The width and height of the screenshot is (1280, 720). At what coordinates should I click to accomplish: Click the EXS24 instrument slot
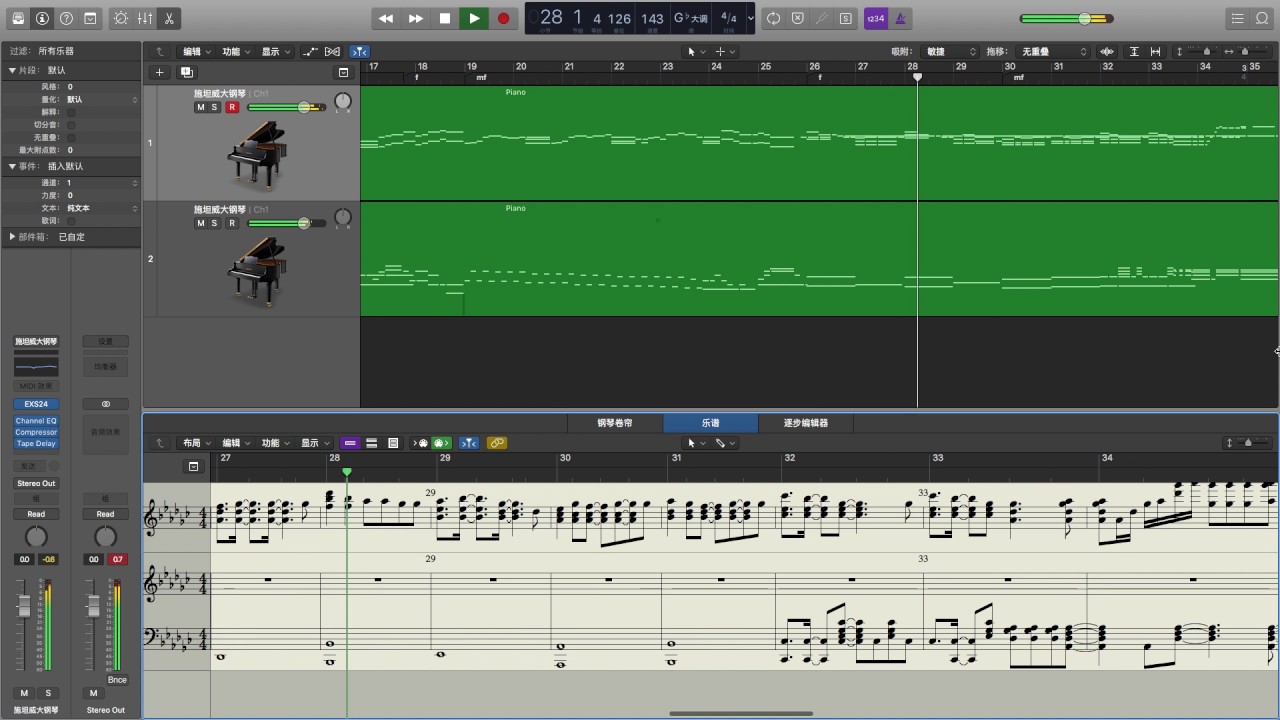point(36,404)
